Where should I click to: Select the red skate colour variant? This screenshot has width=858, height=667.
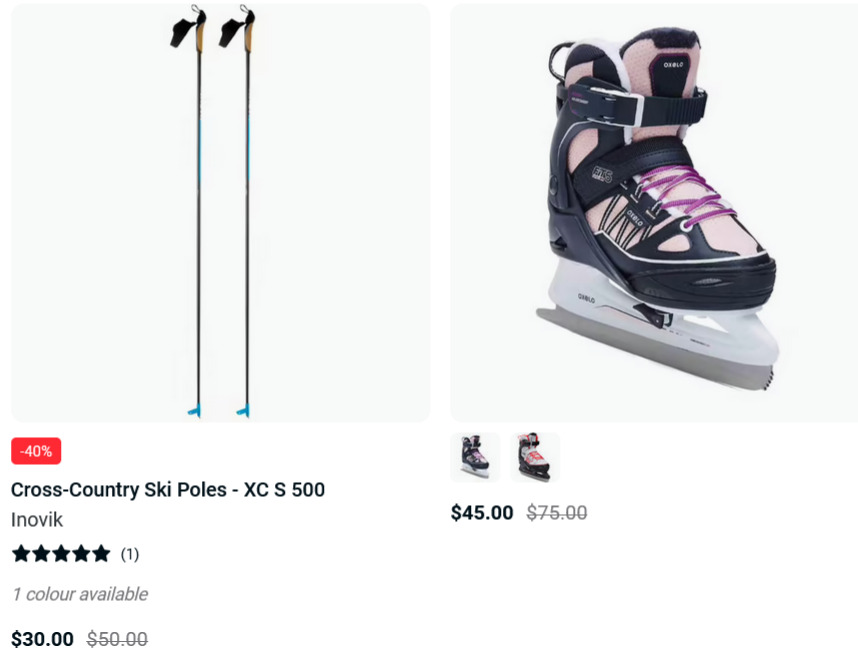click(535, 457)
